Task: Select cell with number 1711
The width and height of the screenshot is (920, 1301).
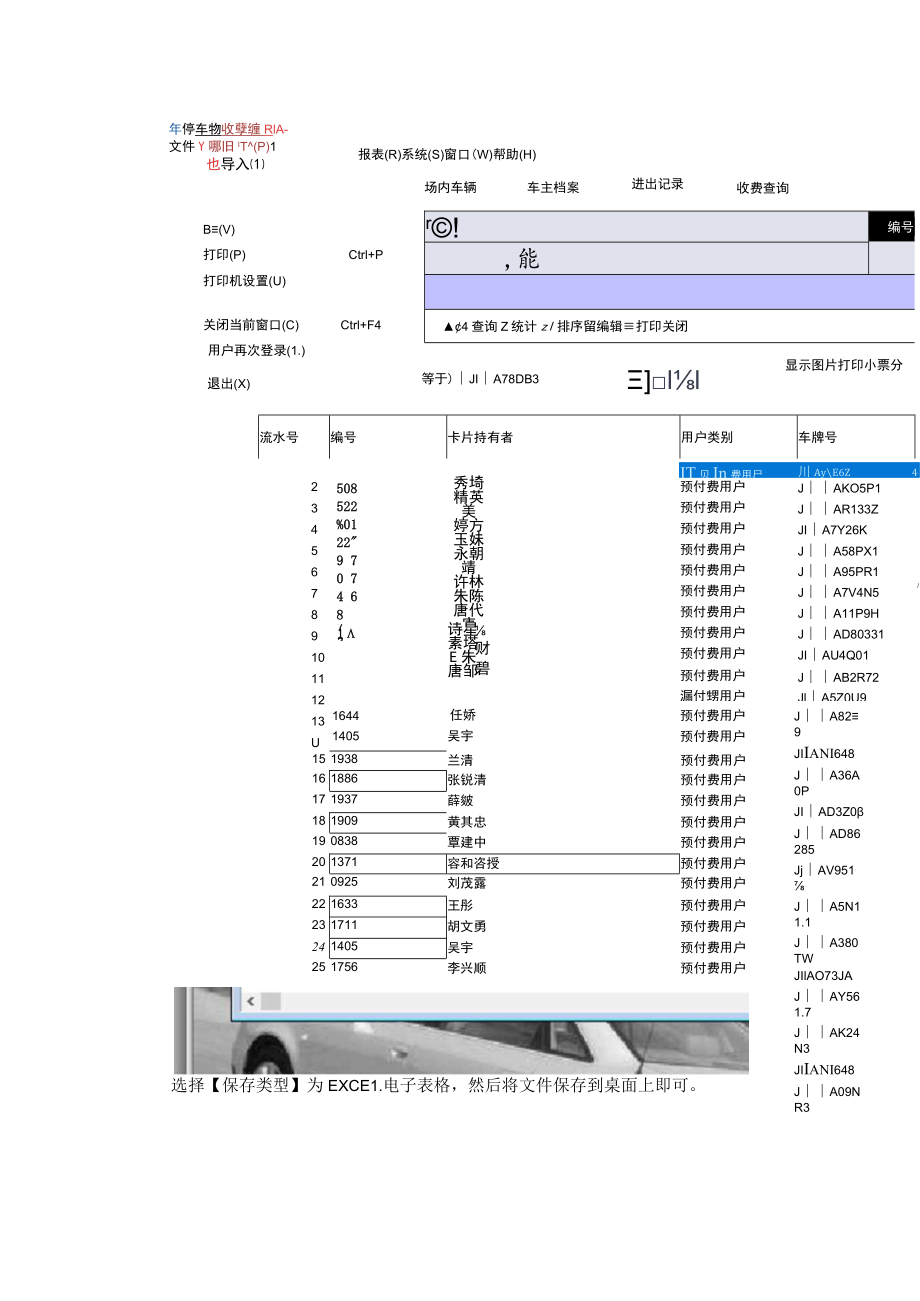Action: (x=344, y=925)
